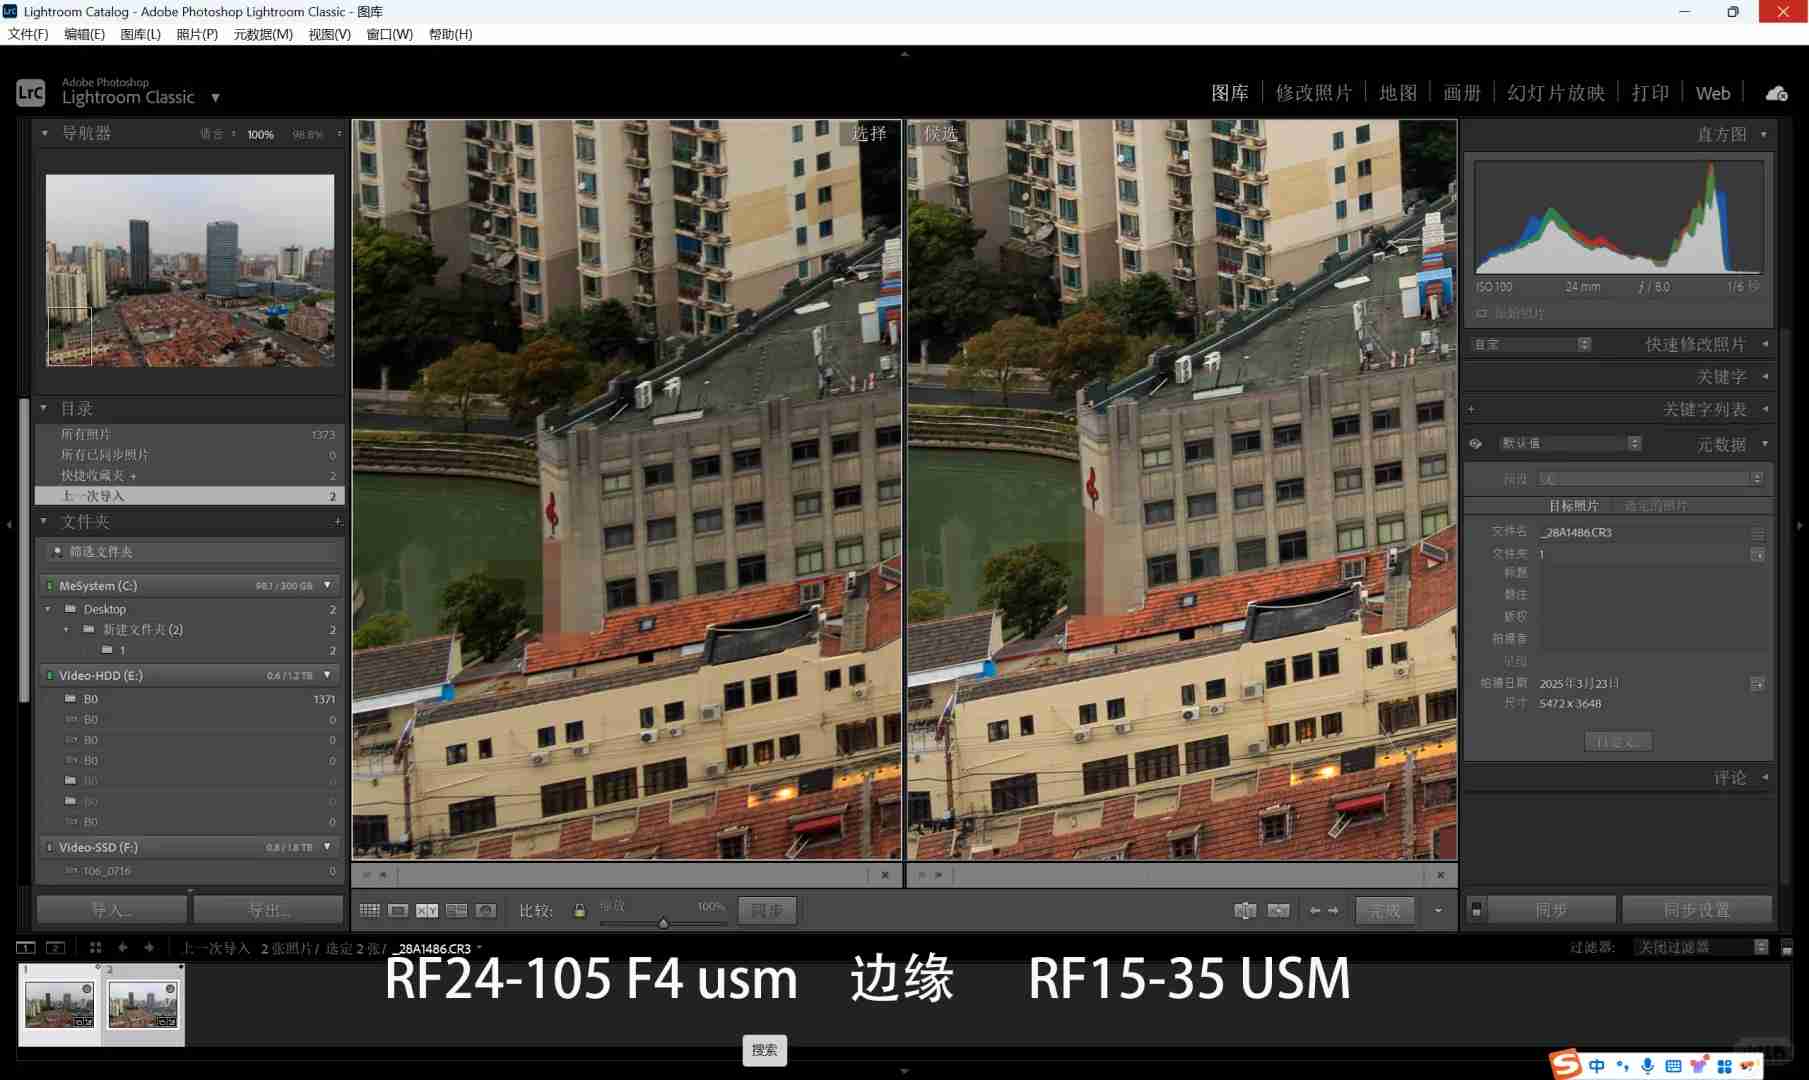Toggle the compare focus link lock
This screenshot has width=1809, height=1080.
(x=579, y=910)
